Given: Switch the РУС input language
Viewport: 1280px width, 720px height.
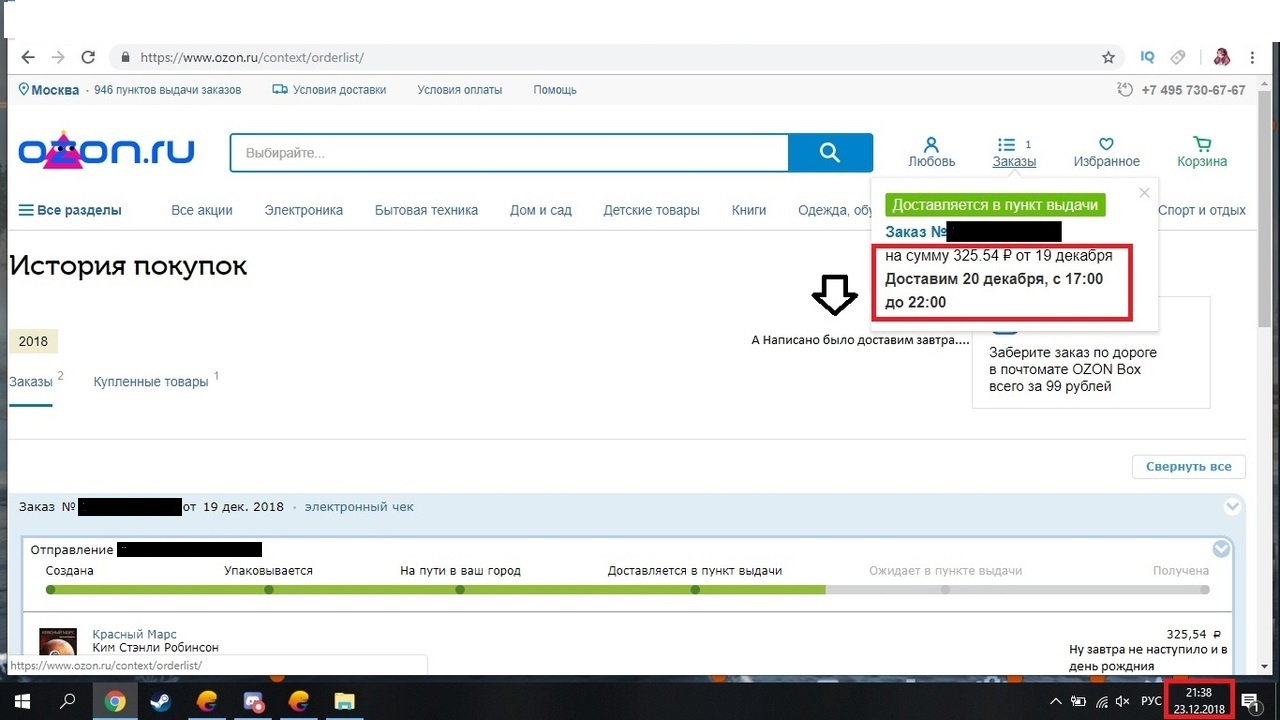Looking at the screenshot, I should tap(1151, 701).
